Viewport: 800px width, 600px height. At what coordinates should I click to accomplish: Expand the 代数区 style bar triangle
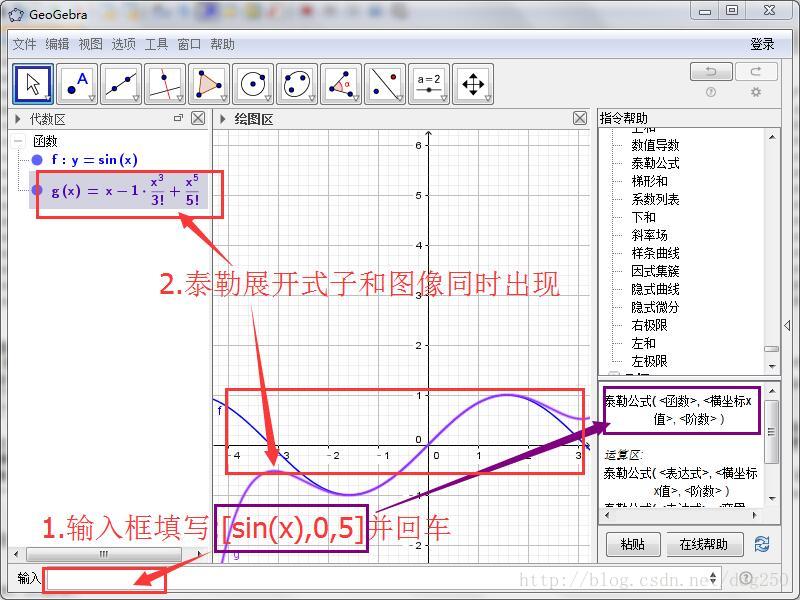pos(18,119)
